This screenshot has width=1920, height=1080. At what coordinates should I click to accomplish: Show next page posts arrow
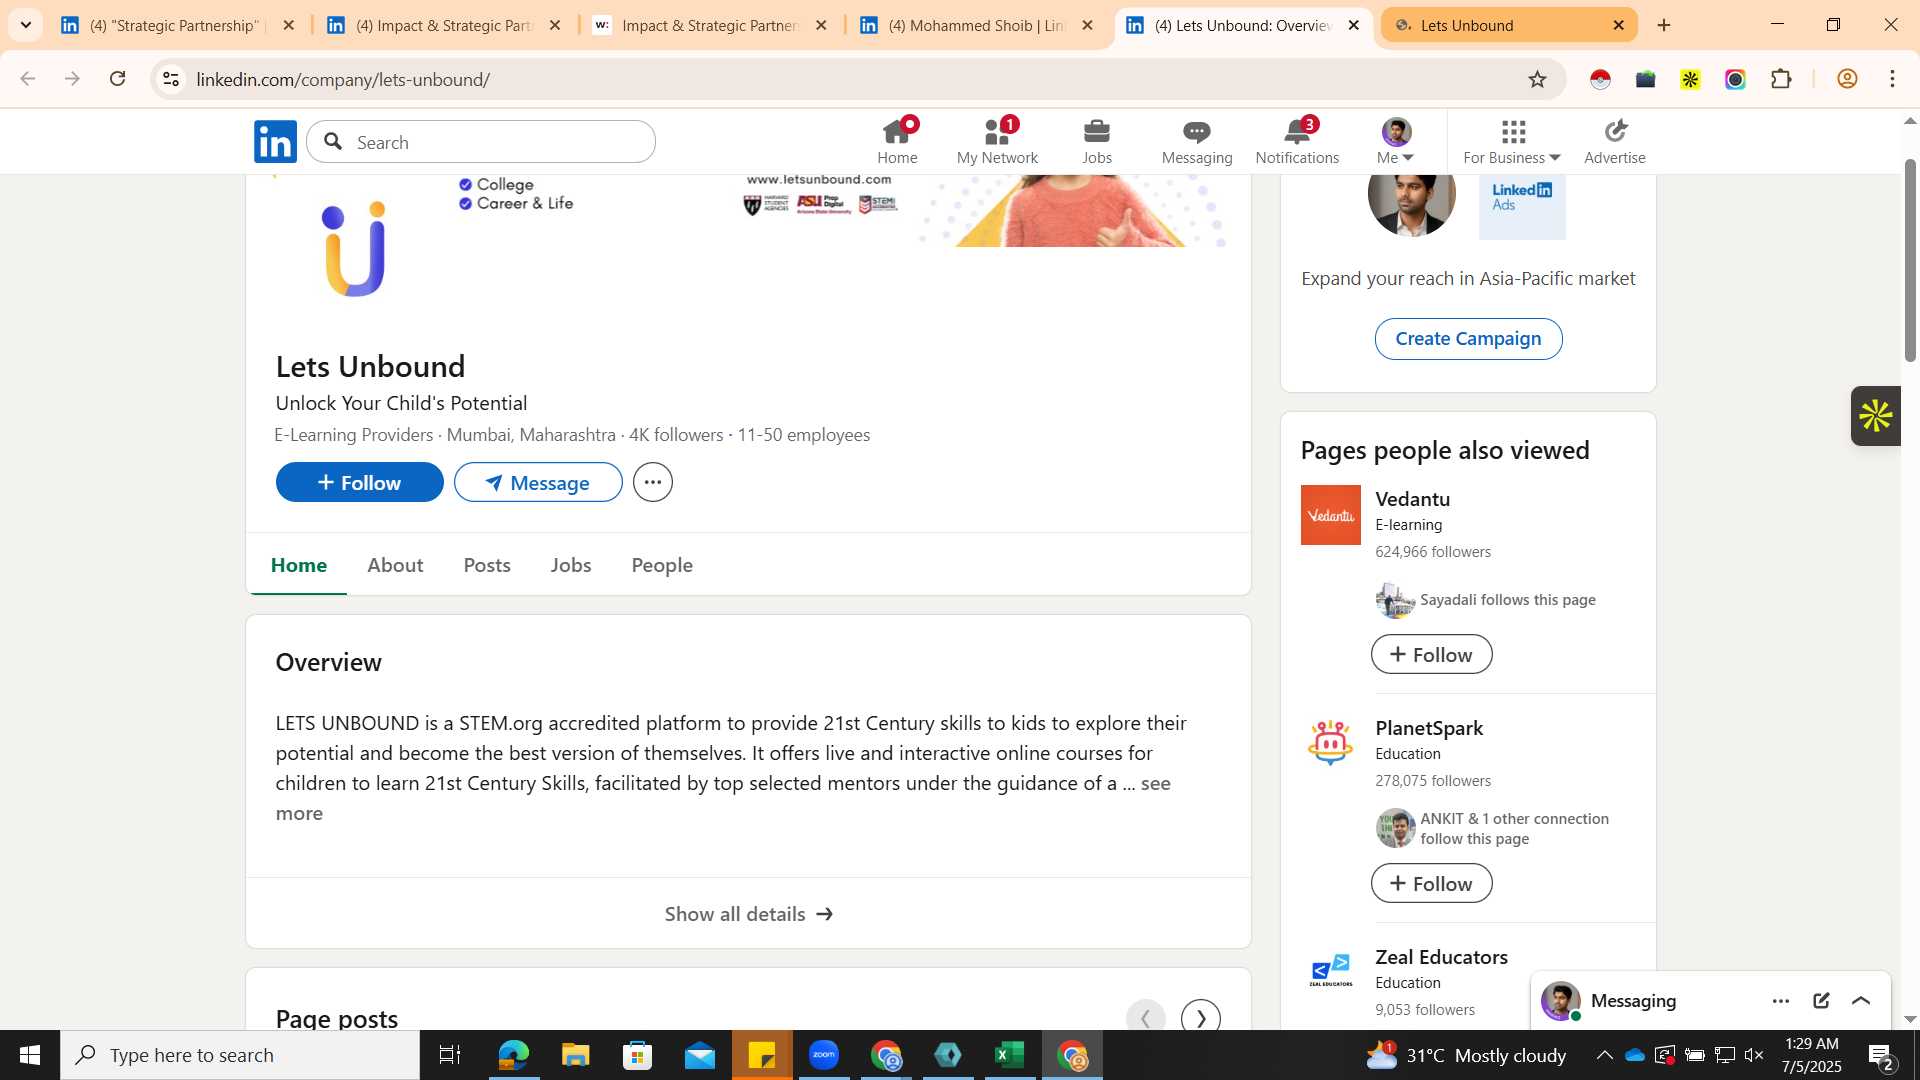tap(1200, 1018)
